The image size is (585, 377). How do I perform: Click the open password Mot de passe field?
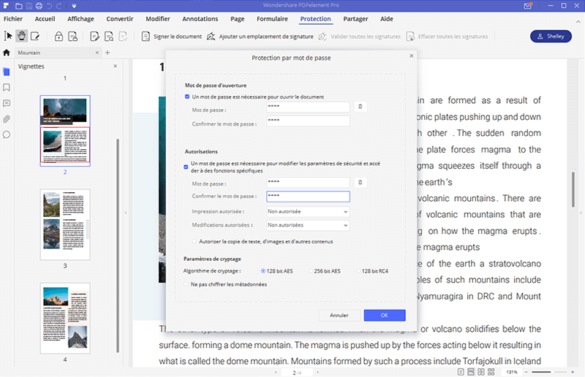[308, 107]
